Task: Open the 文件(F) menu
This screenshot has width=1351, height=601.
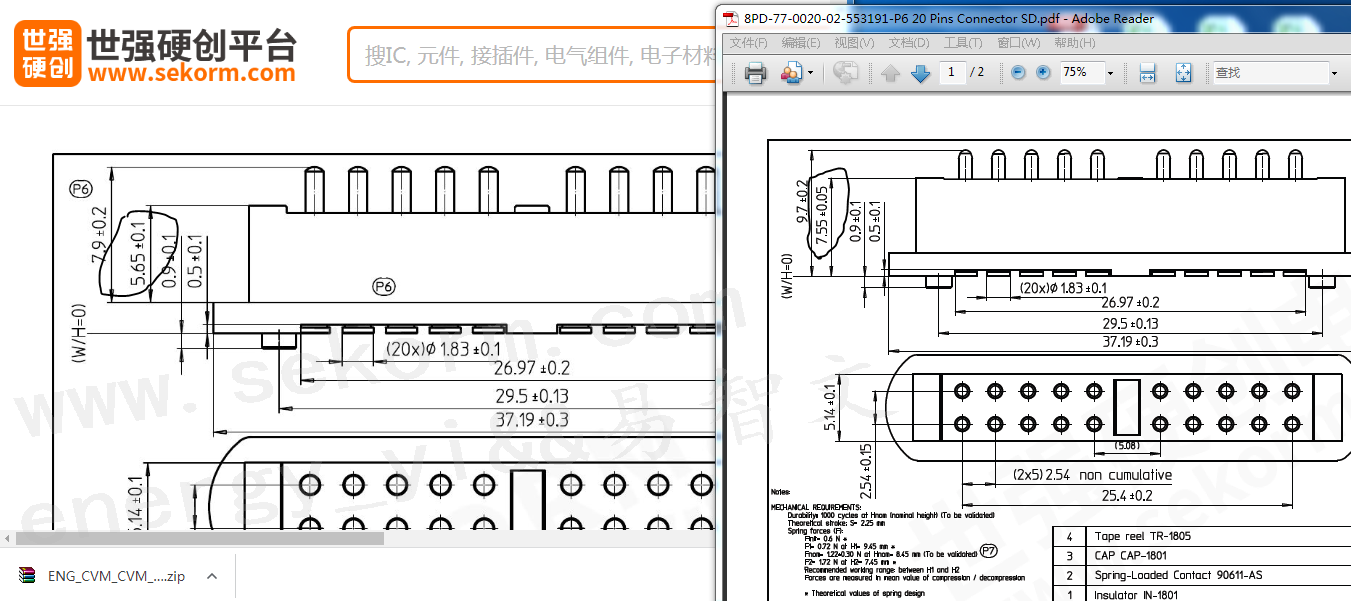Action: pyautogui.click(x=748, y=43)
